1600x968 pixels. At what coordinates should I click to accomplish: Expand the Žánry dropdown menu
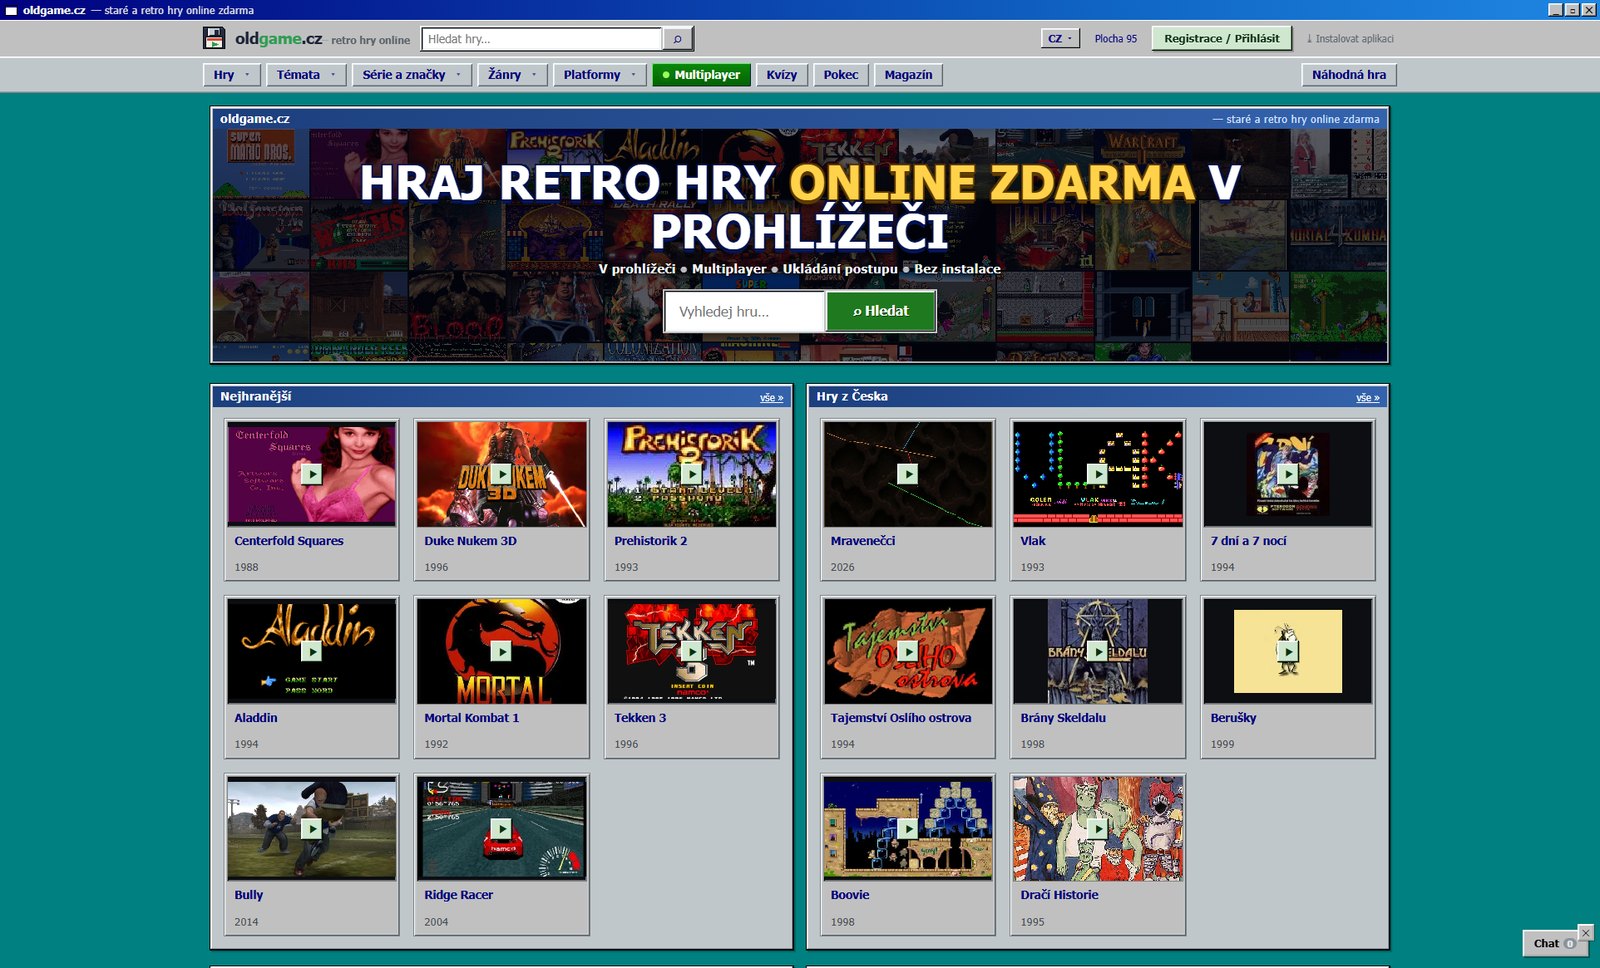513,75
